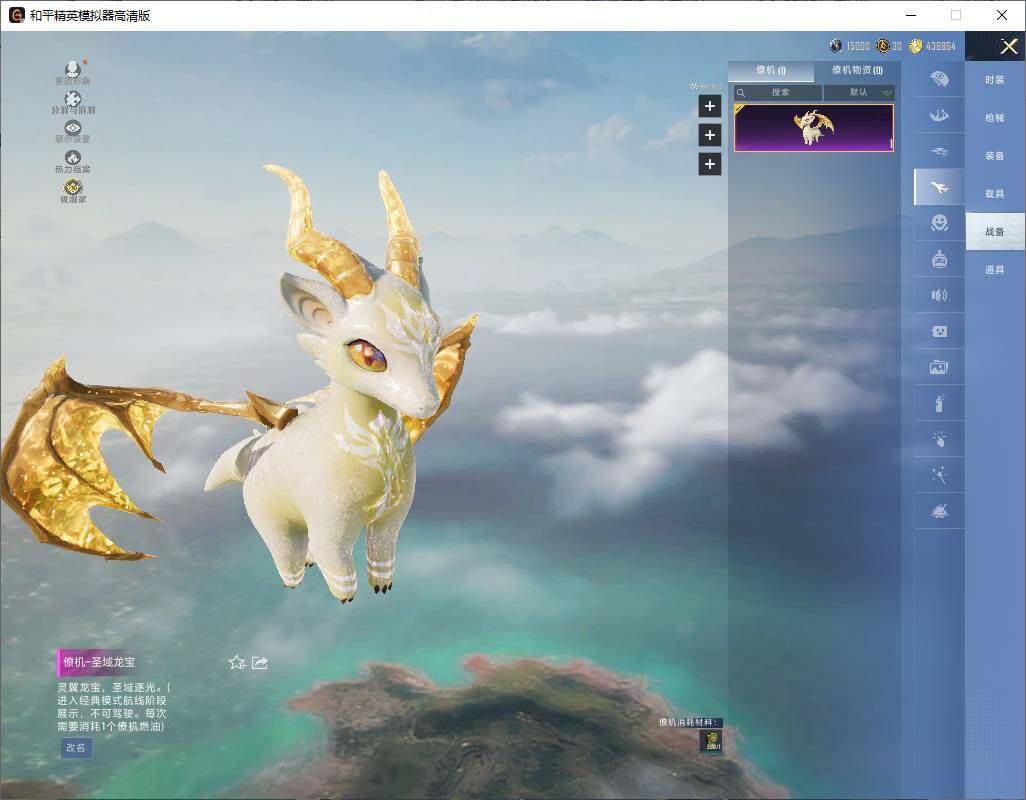The image size is (1026, 800).
Task: Click the 438864 gold amount
Action: click(x=940, y=46)
